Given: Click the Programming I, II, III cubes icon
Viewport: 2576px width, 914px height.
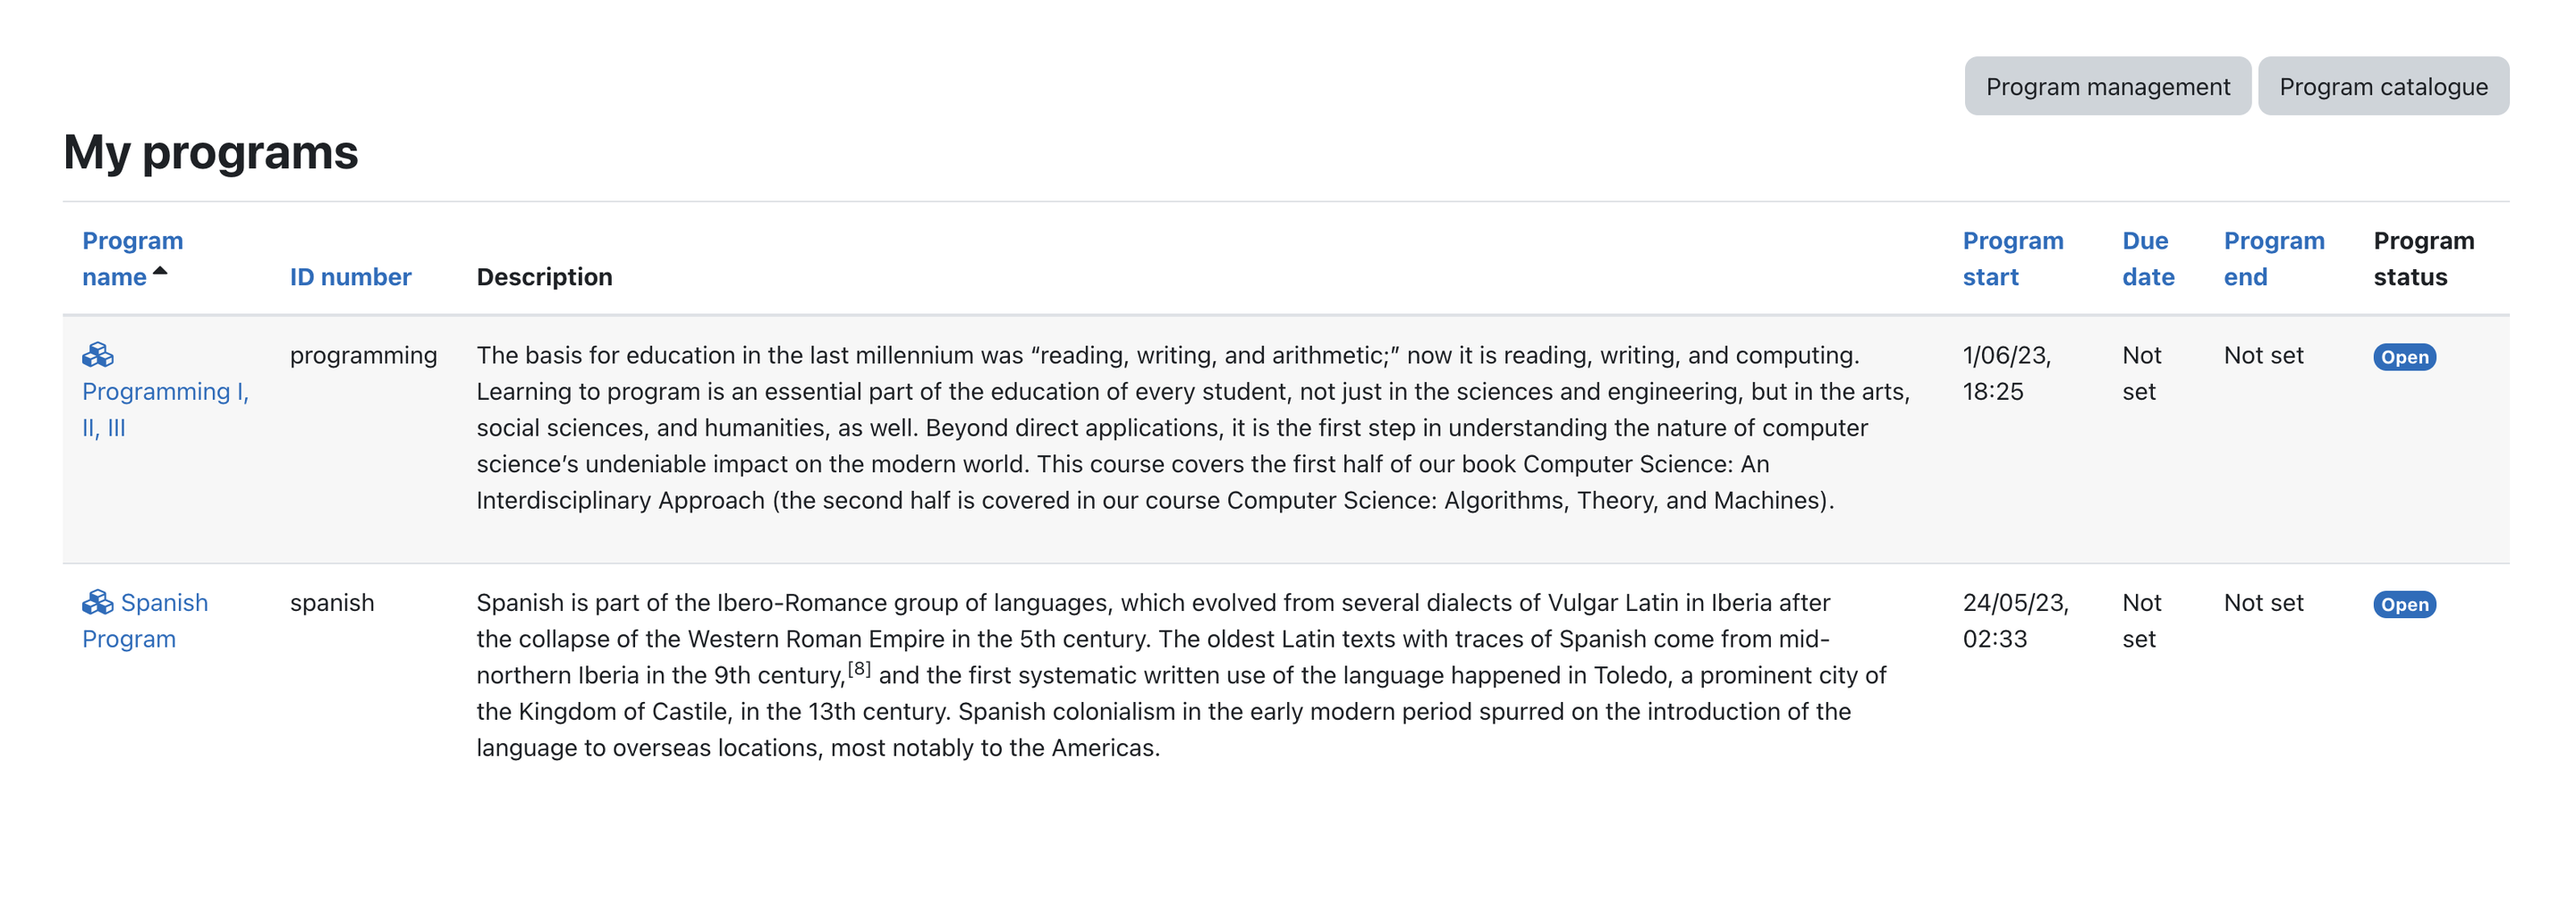Looking at the screenshot, I should [x=98, y=355].
